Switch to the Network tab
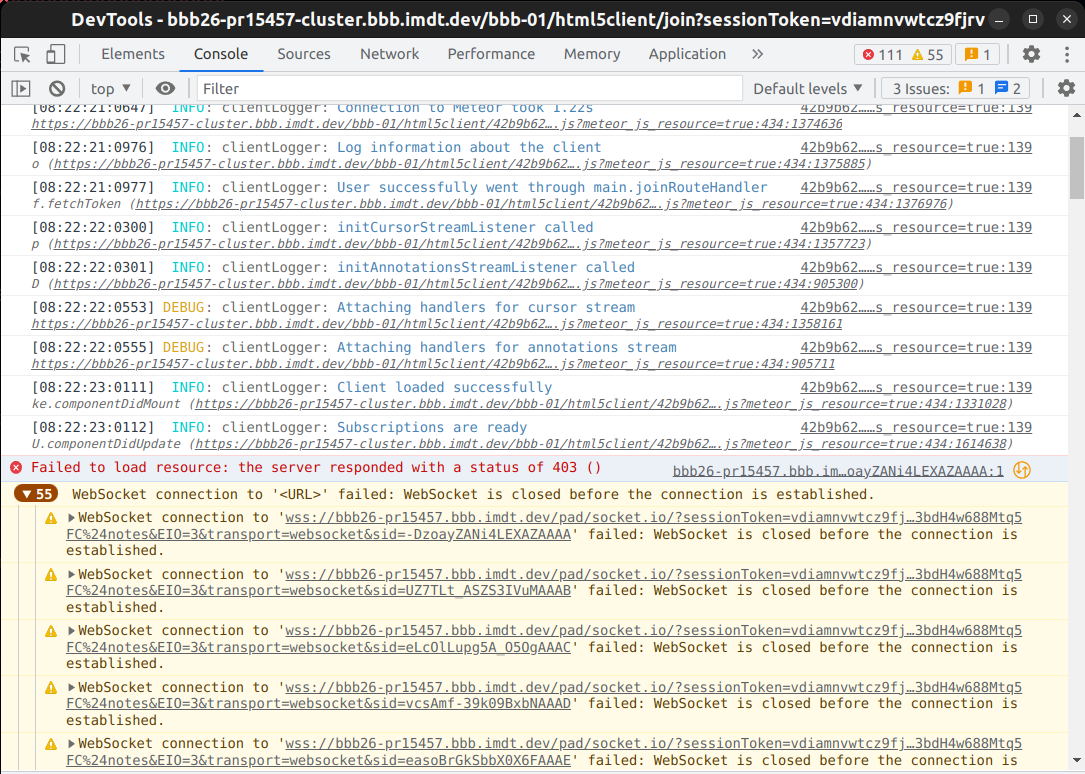Screen dimensions: 1085x774 point(389,53)
